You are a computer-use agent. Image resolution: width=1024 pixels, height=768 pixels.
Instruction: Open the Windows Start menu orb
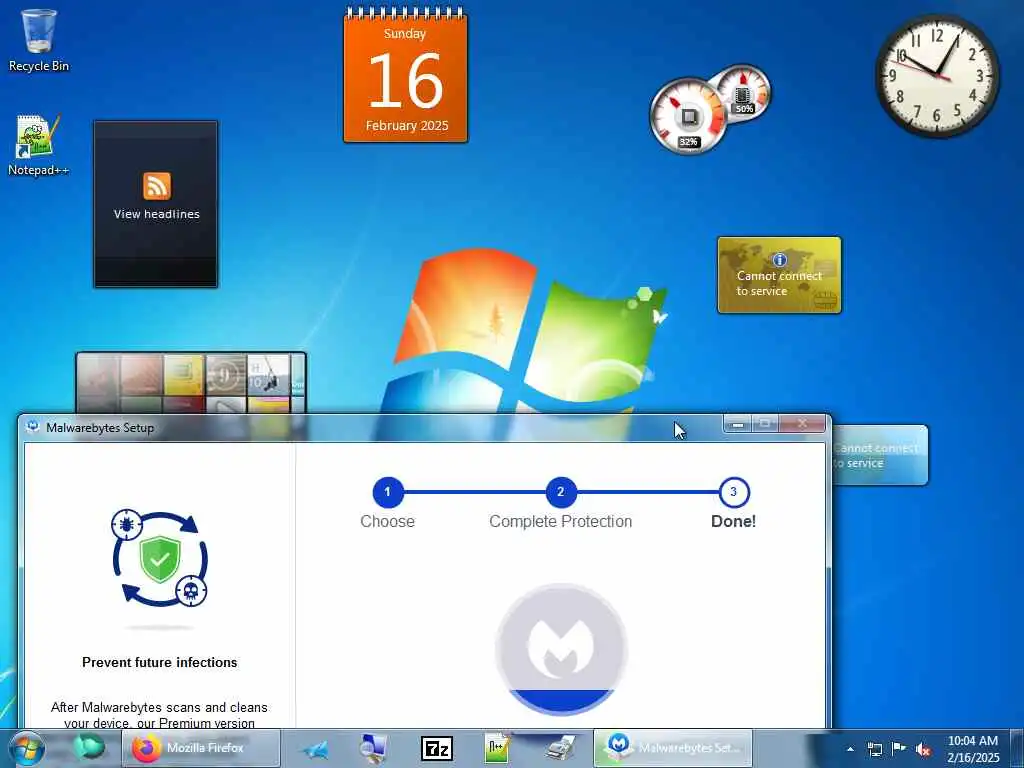[x=27, y=748]
